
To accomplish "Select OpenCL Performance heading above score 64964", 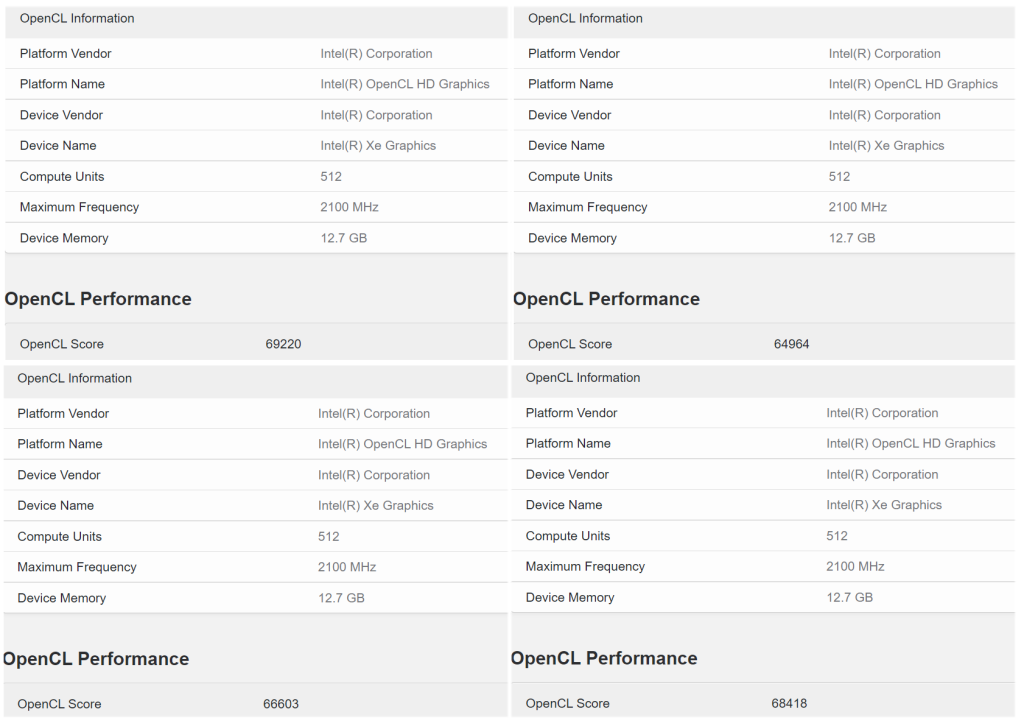I will tap(606, 299).
